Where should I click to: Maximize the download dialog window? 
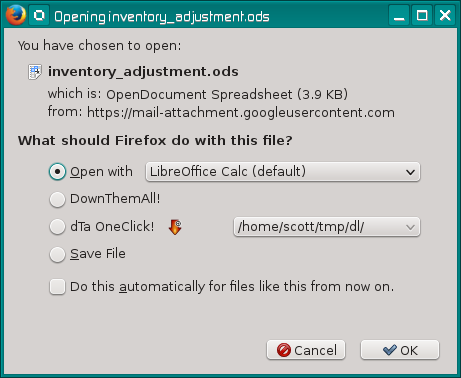point(422,15)
